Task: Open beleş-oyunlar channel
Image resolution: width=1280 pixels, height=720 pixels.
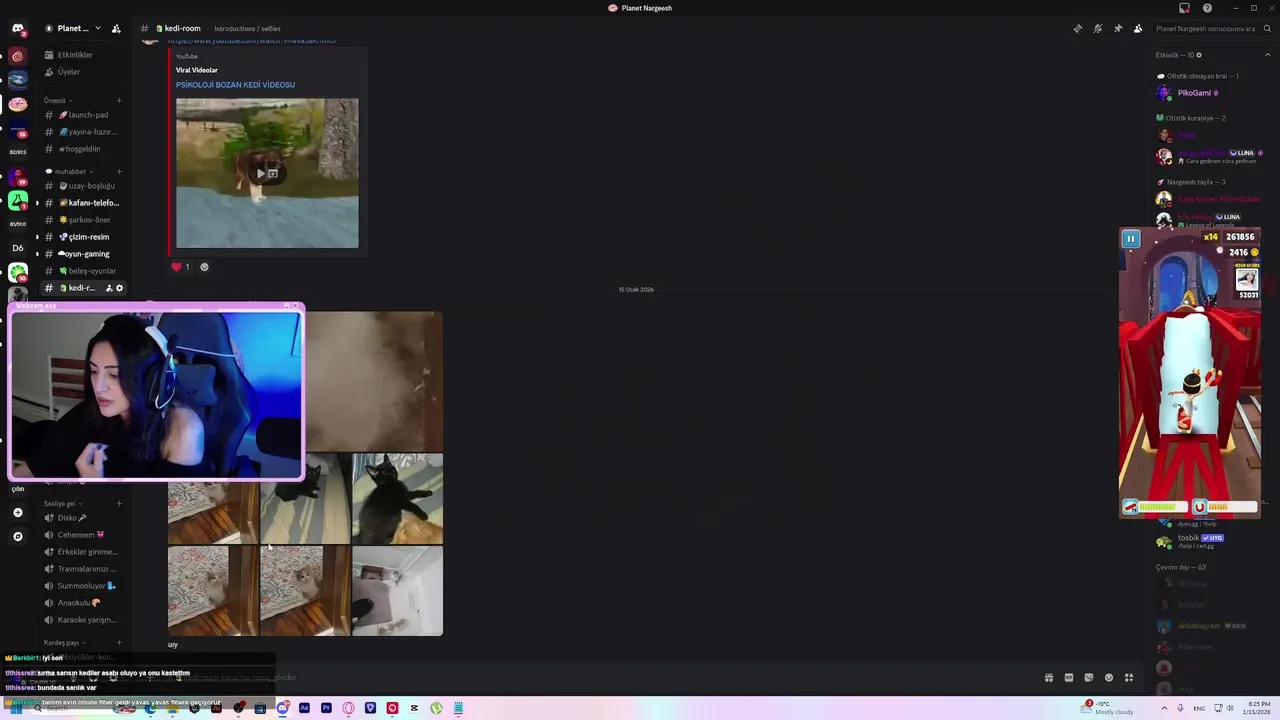Action: pos(83,271)
